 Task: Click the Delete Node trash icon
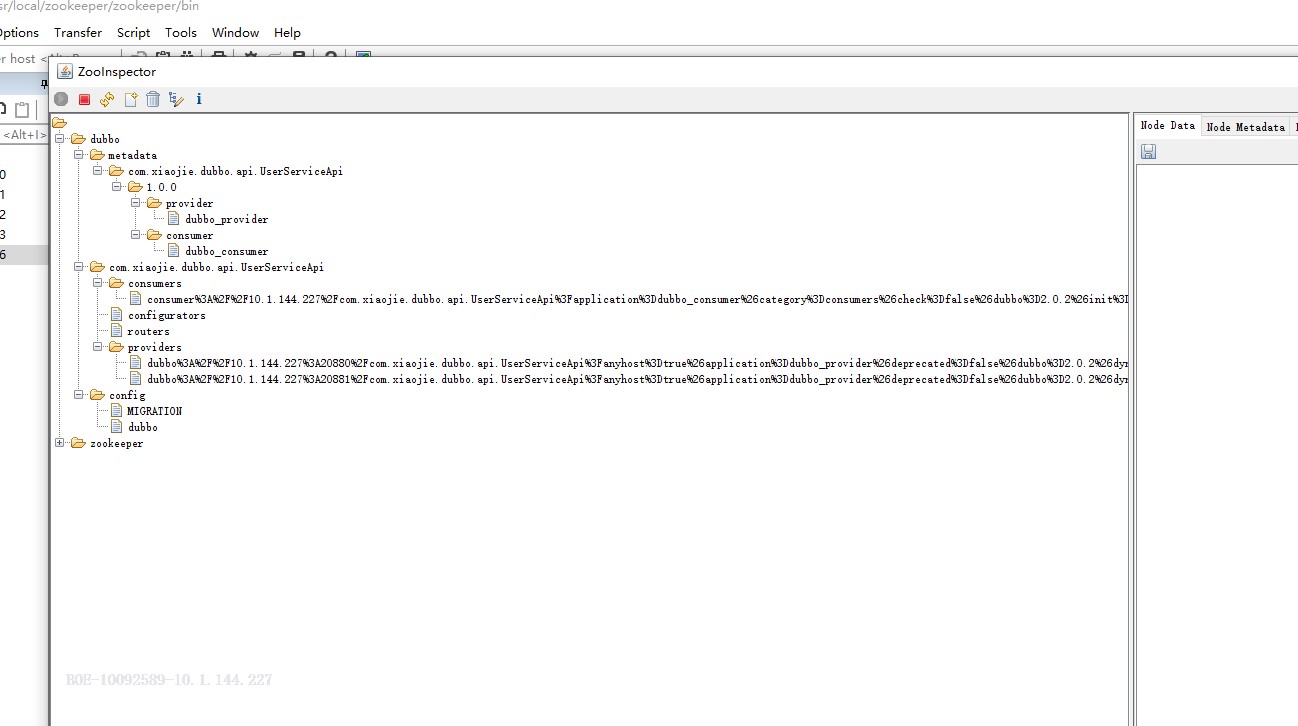153,99
